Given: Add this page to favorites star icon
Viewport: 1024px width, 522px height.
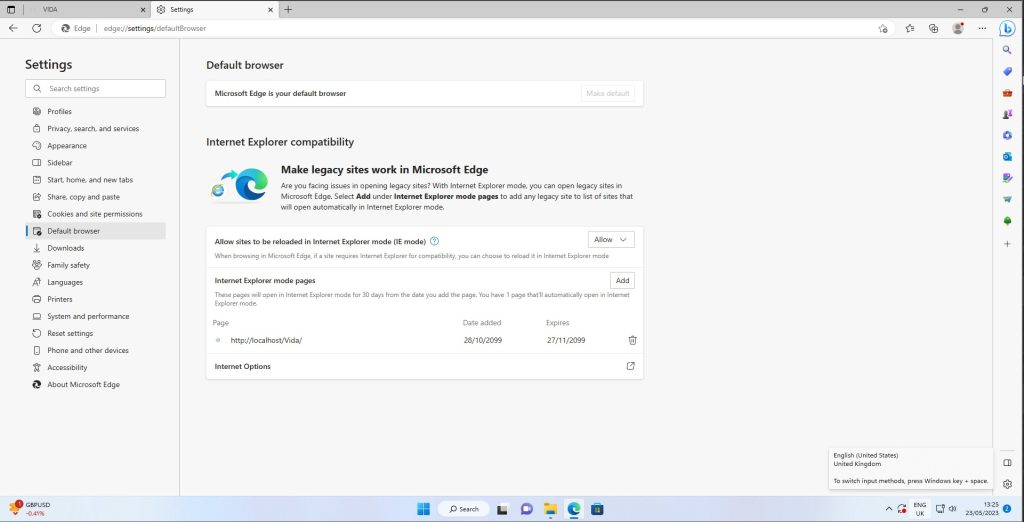Looking at the screenshot, I should coord(883,29).
